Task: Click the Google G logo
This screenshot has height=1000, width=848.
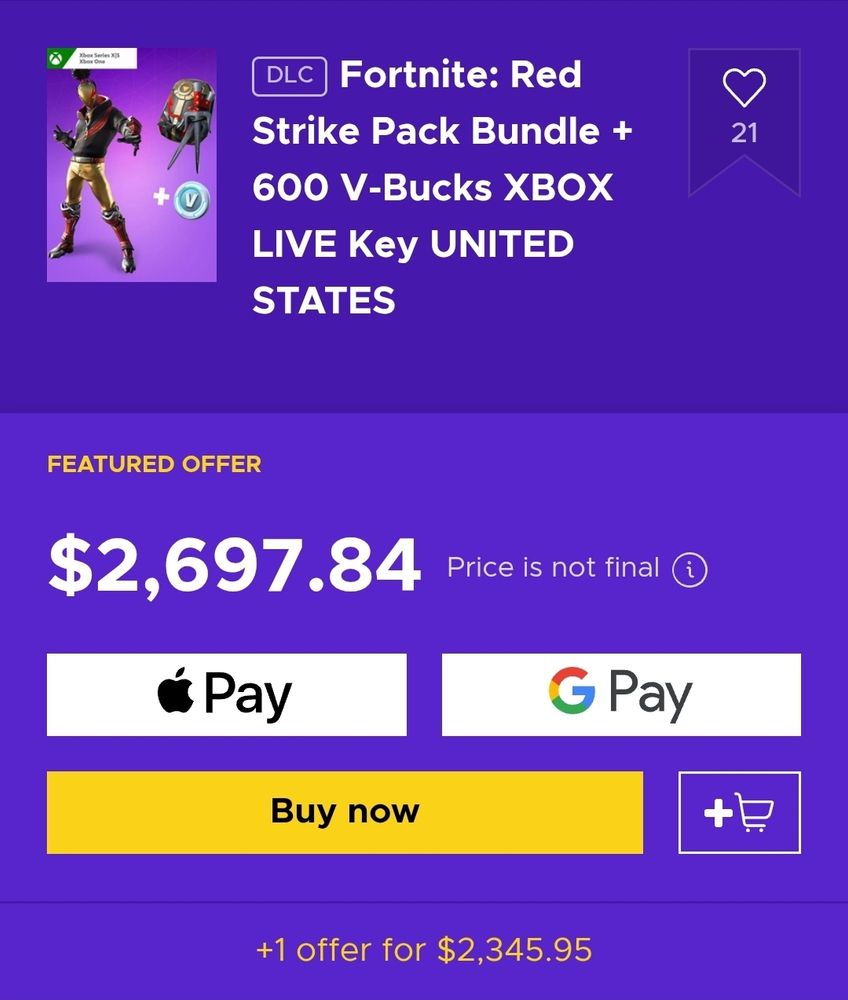Action: 572,691
